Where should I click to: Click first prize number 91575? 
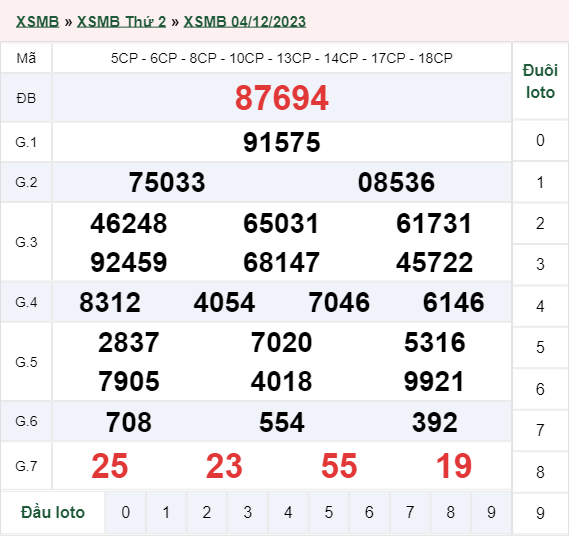point(282,142)
